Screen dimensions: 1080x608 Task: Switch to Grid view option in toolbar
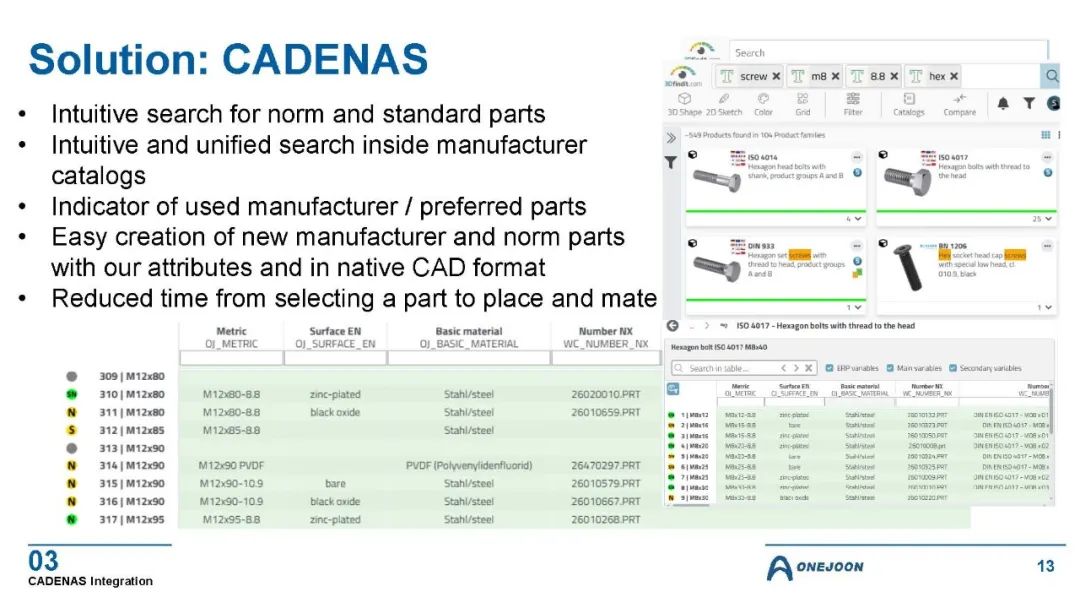802,104
